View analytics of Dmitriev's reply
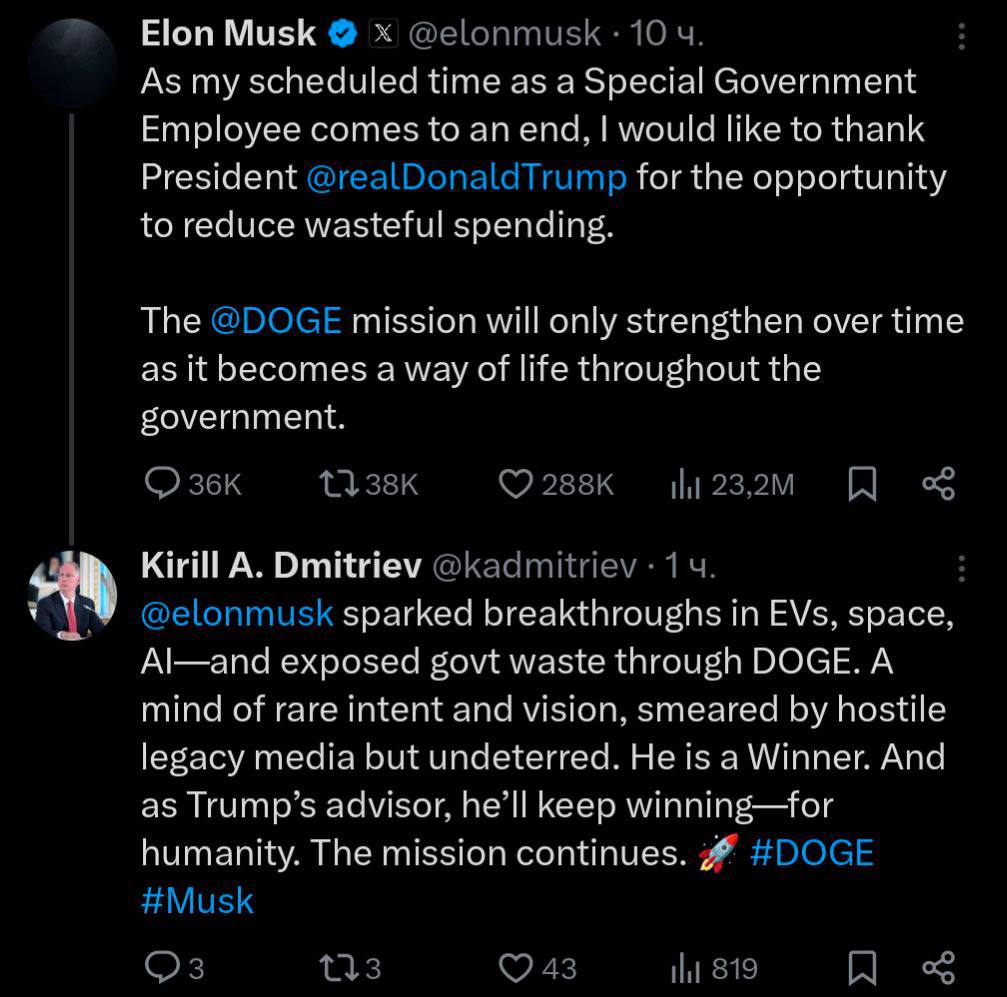Image resolution: width=1007 pixels, height=997 pixels. 683,967
